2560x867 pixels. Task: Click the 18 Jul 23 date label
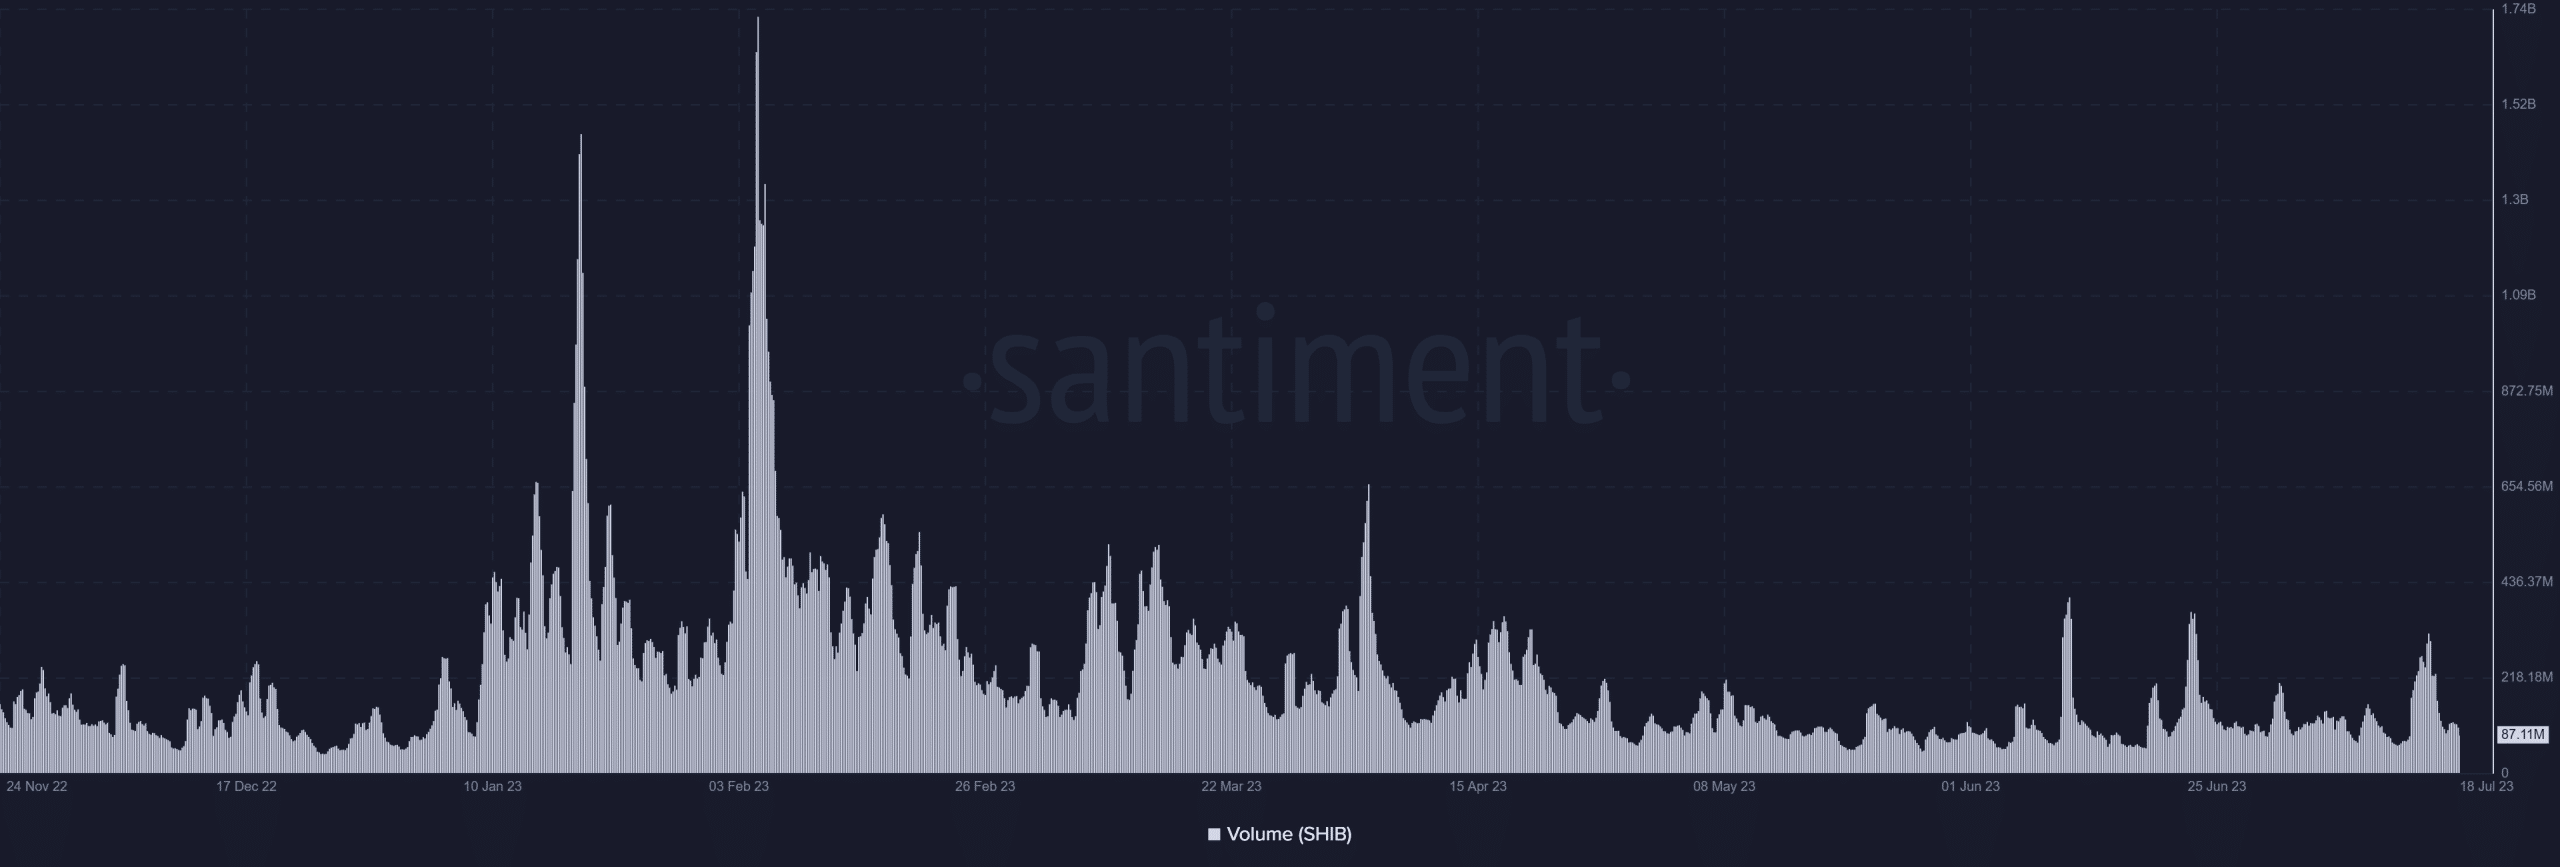click(2486, 786)
